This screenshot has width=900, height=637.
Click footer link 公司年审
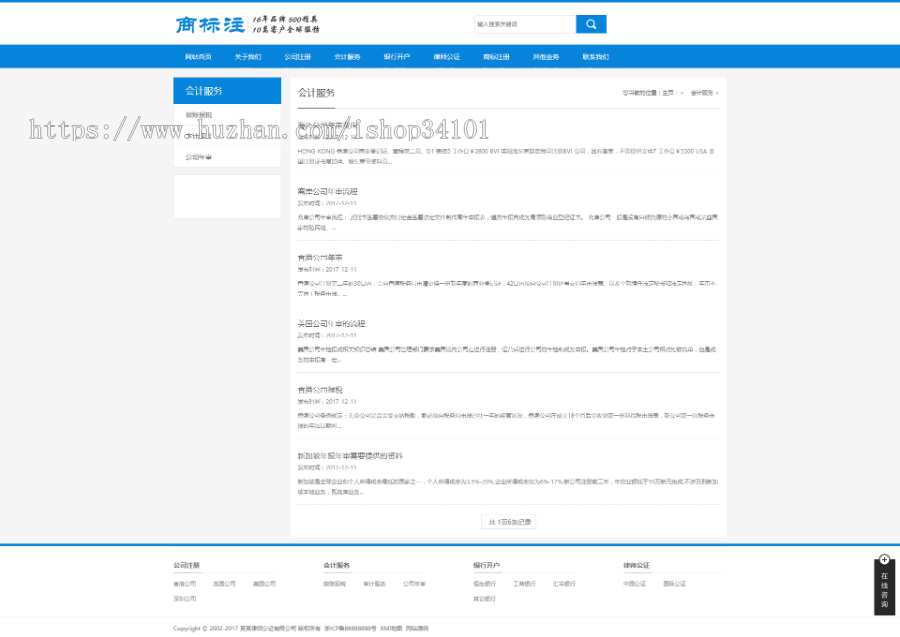(414, 584)
